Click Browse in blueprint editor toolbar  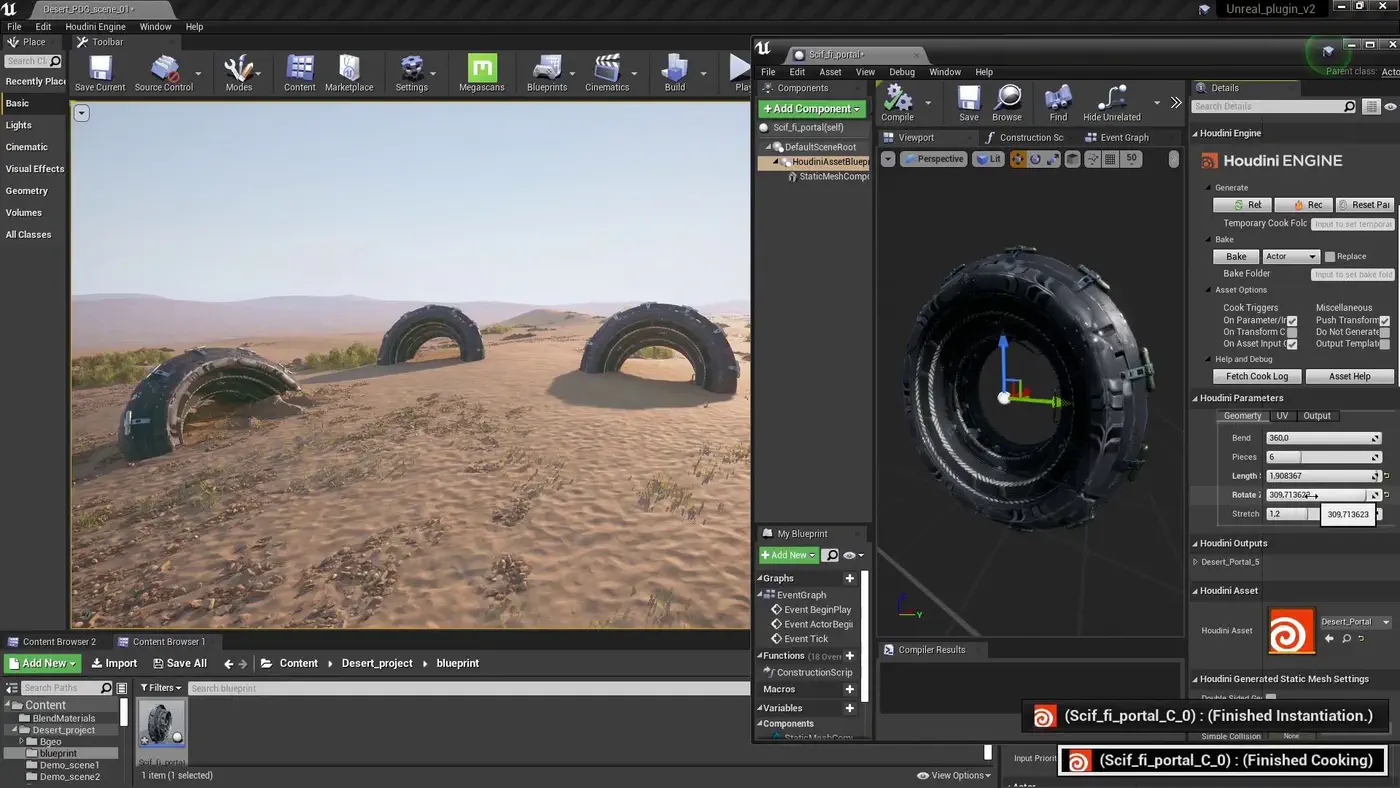point(1007,103)
